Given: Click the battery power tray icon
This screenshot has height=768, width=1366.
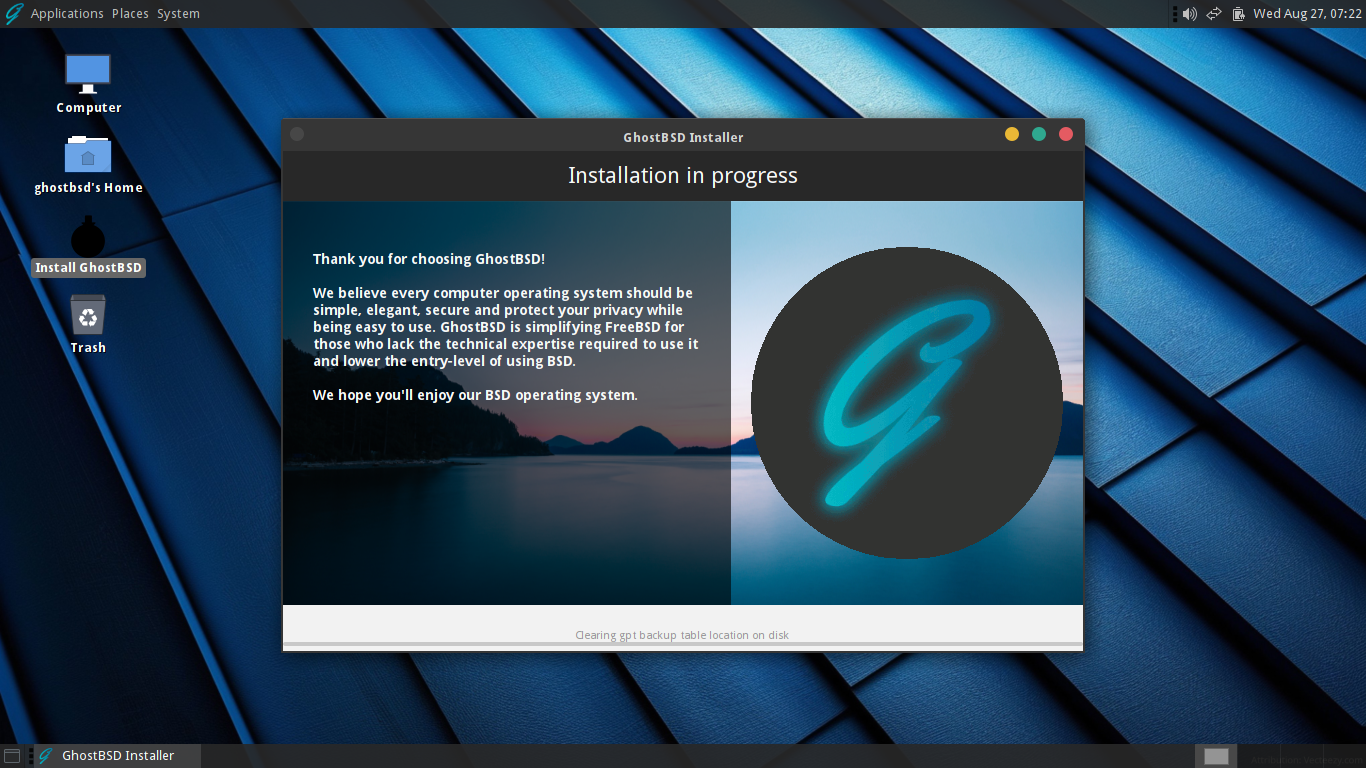Looking at the screenshot, I should coord(1239,14).
